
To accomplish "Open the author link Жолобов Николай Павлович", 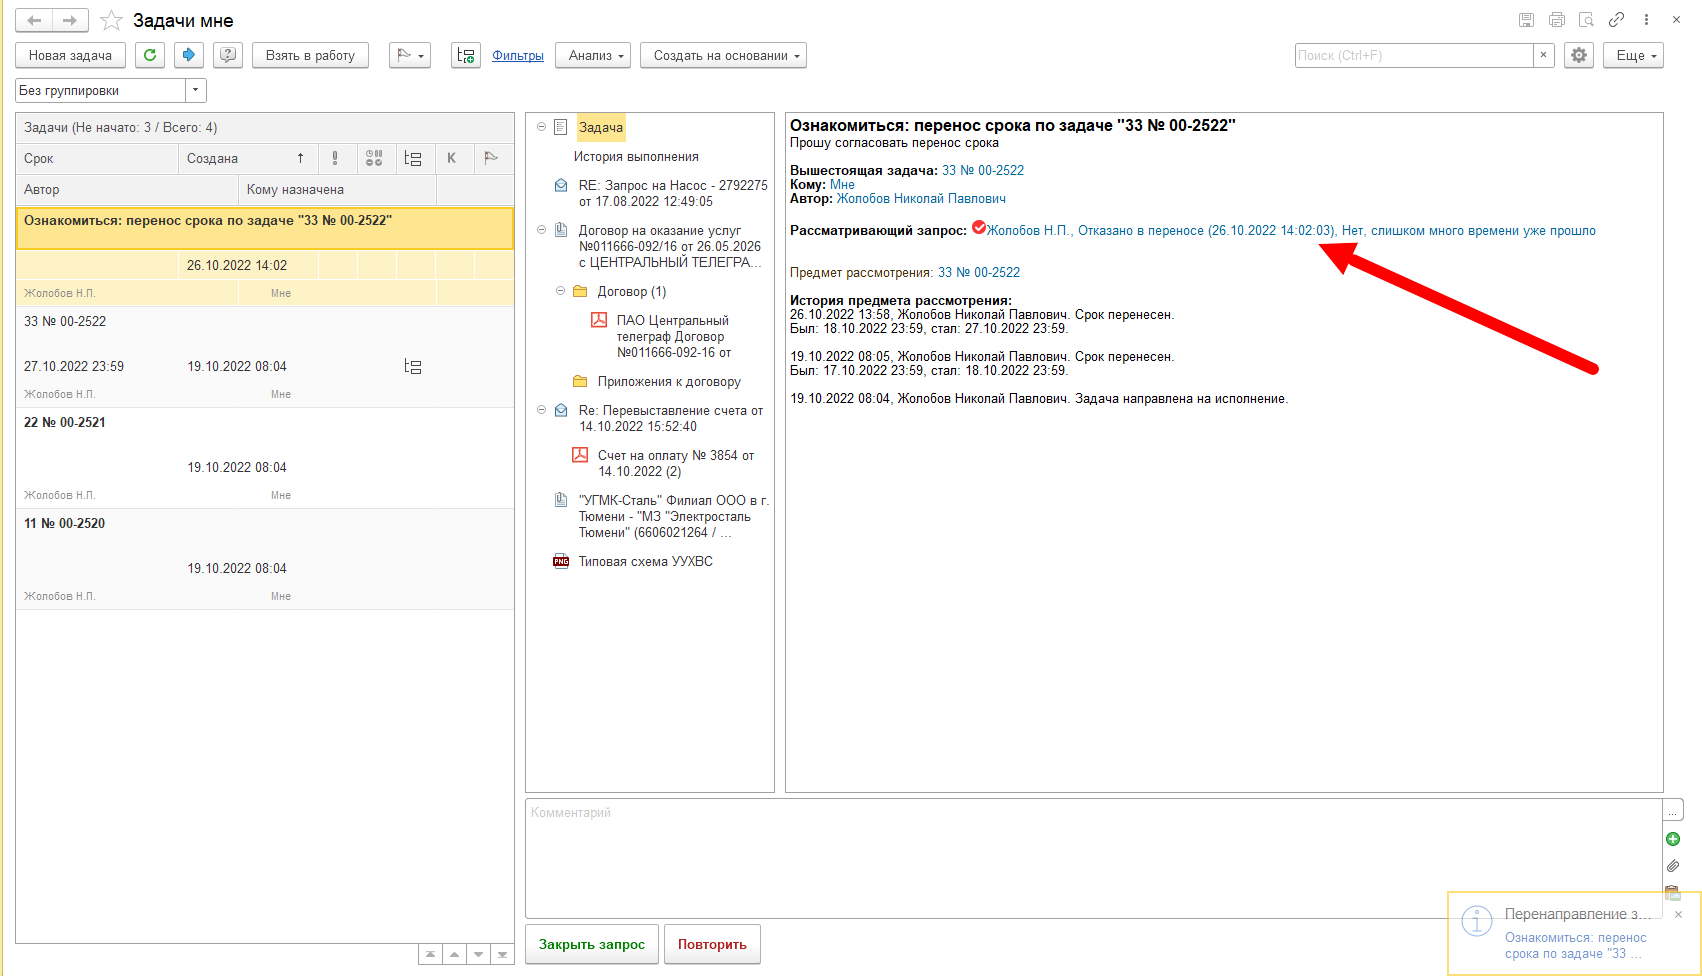I will [x=921, y=198].
